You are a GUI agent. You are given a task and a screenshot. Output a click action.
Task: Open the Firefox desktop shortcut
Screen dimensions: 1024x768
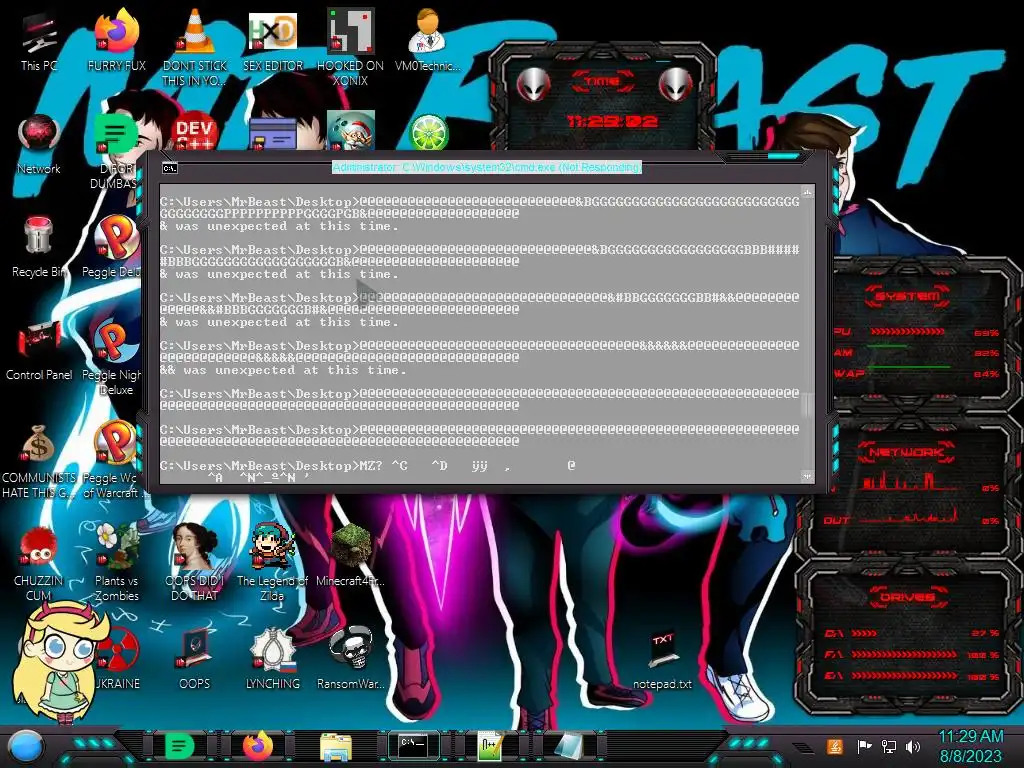point(117,37)
